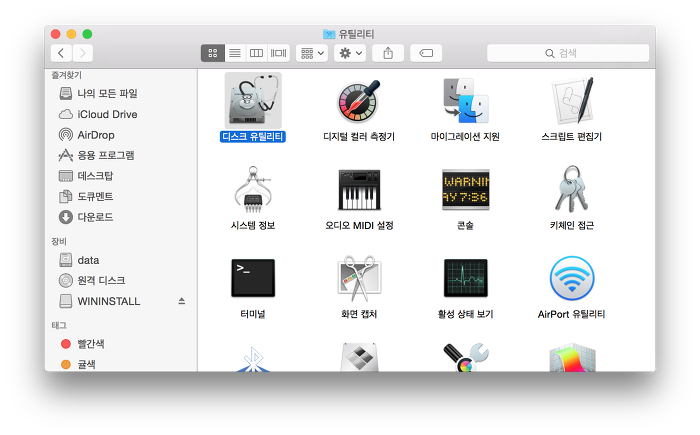Select the 스크립트 편집기 app icon
Image resolution: width=700 pixels, height=435 pixels.
pos(572,101)
